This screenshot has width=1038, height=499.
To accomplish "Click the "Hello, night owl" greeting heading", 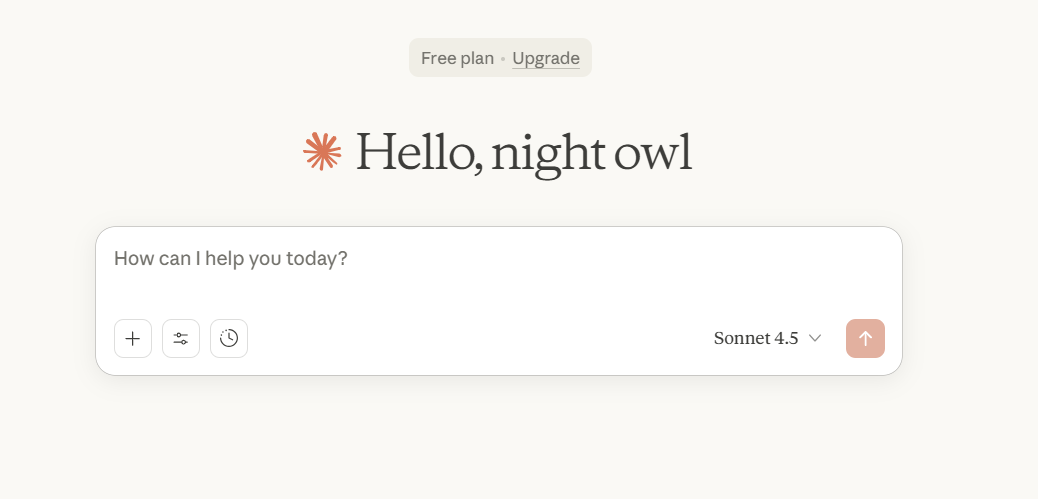I will pyautogui.click(x=523, y=152).
